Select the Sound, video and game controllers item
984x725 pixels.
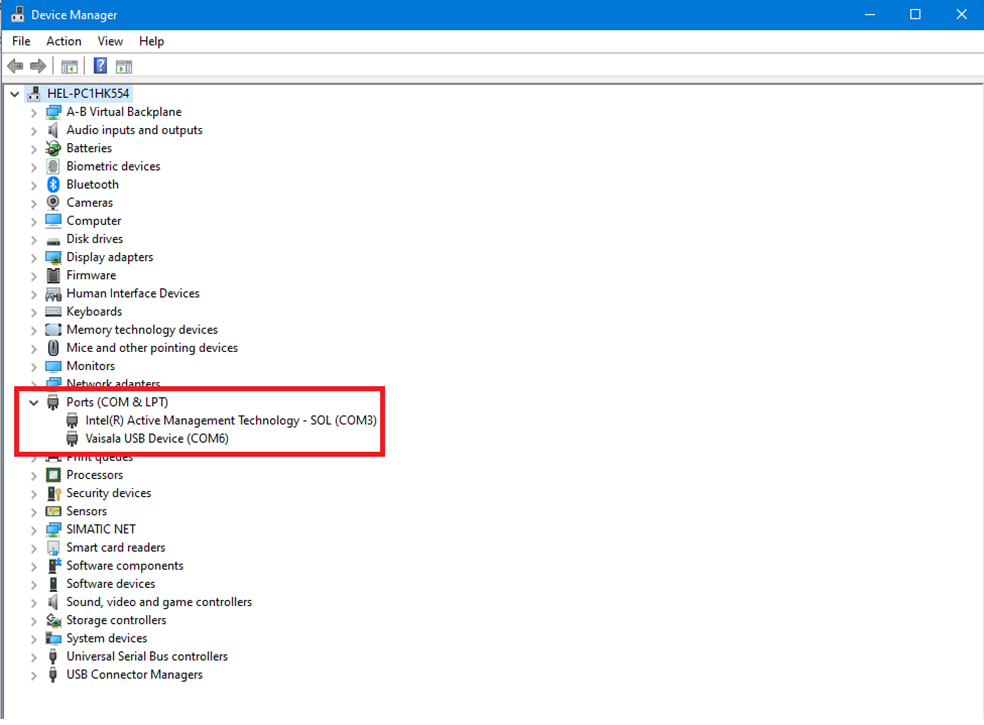click(x=159, y=602)
